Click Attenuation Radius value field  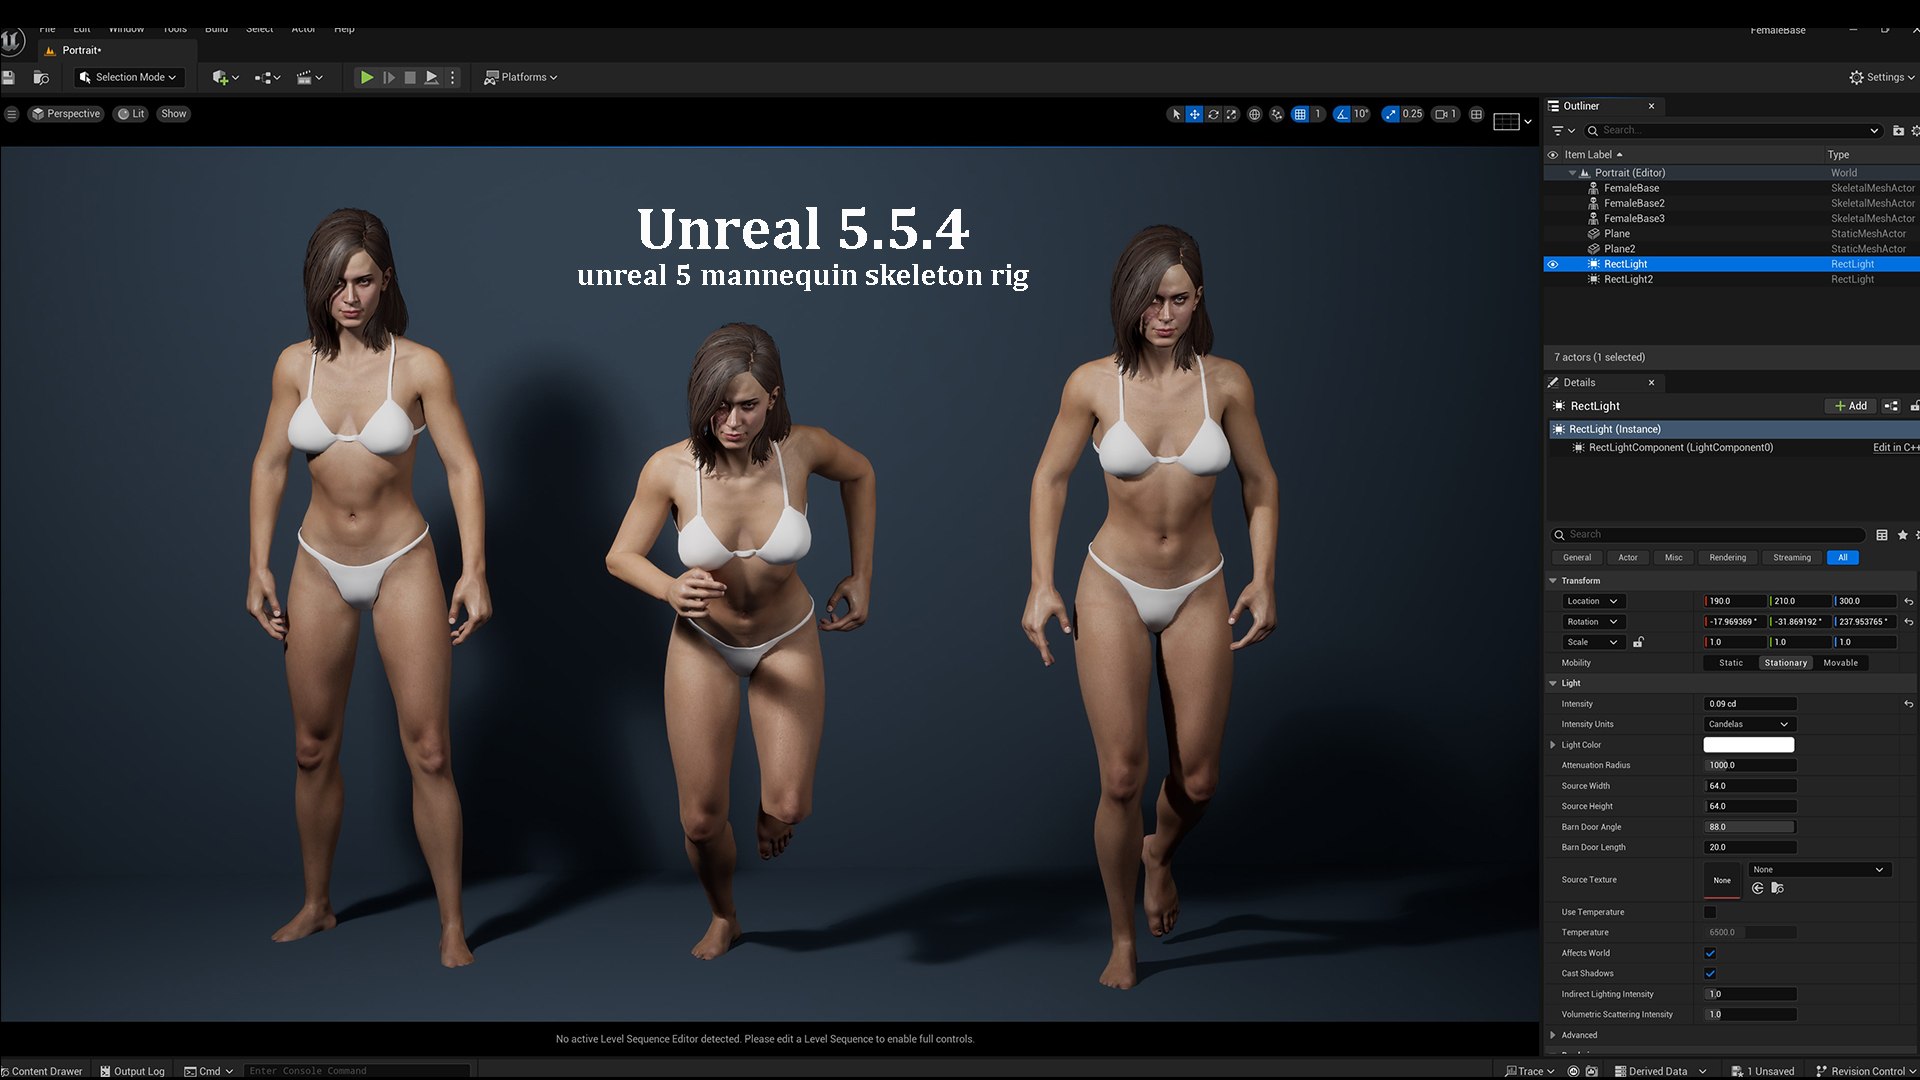click(x=1749, y=766)
